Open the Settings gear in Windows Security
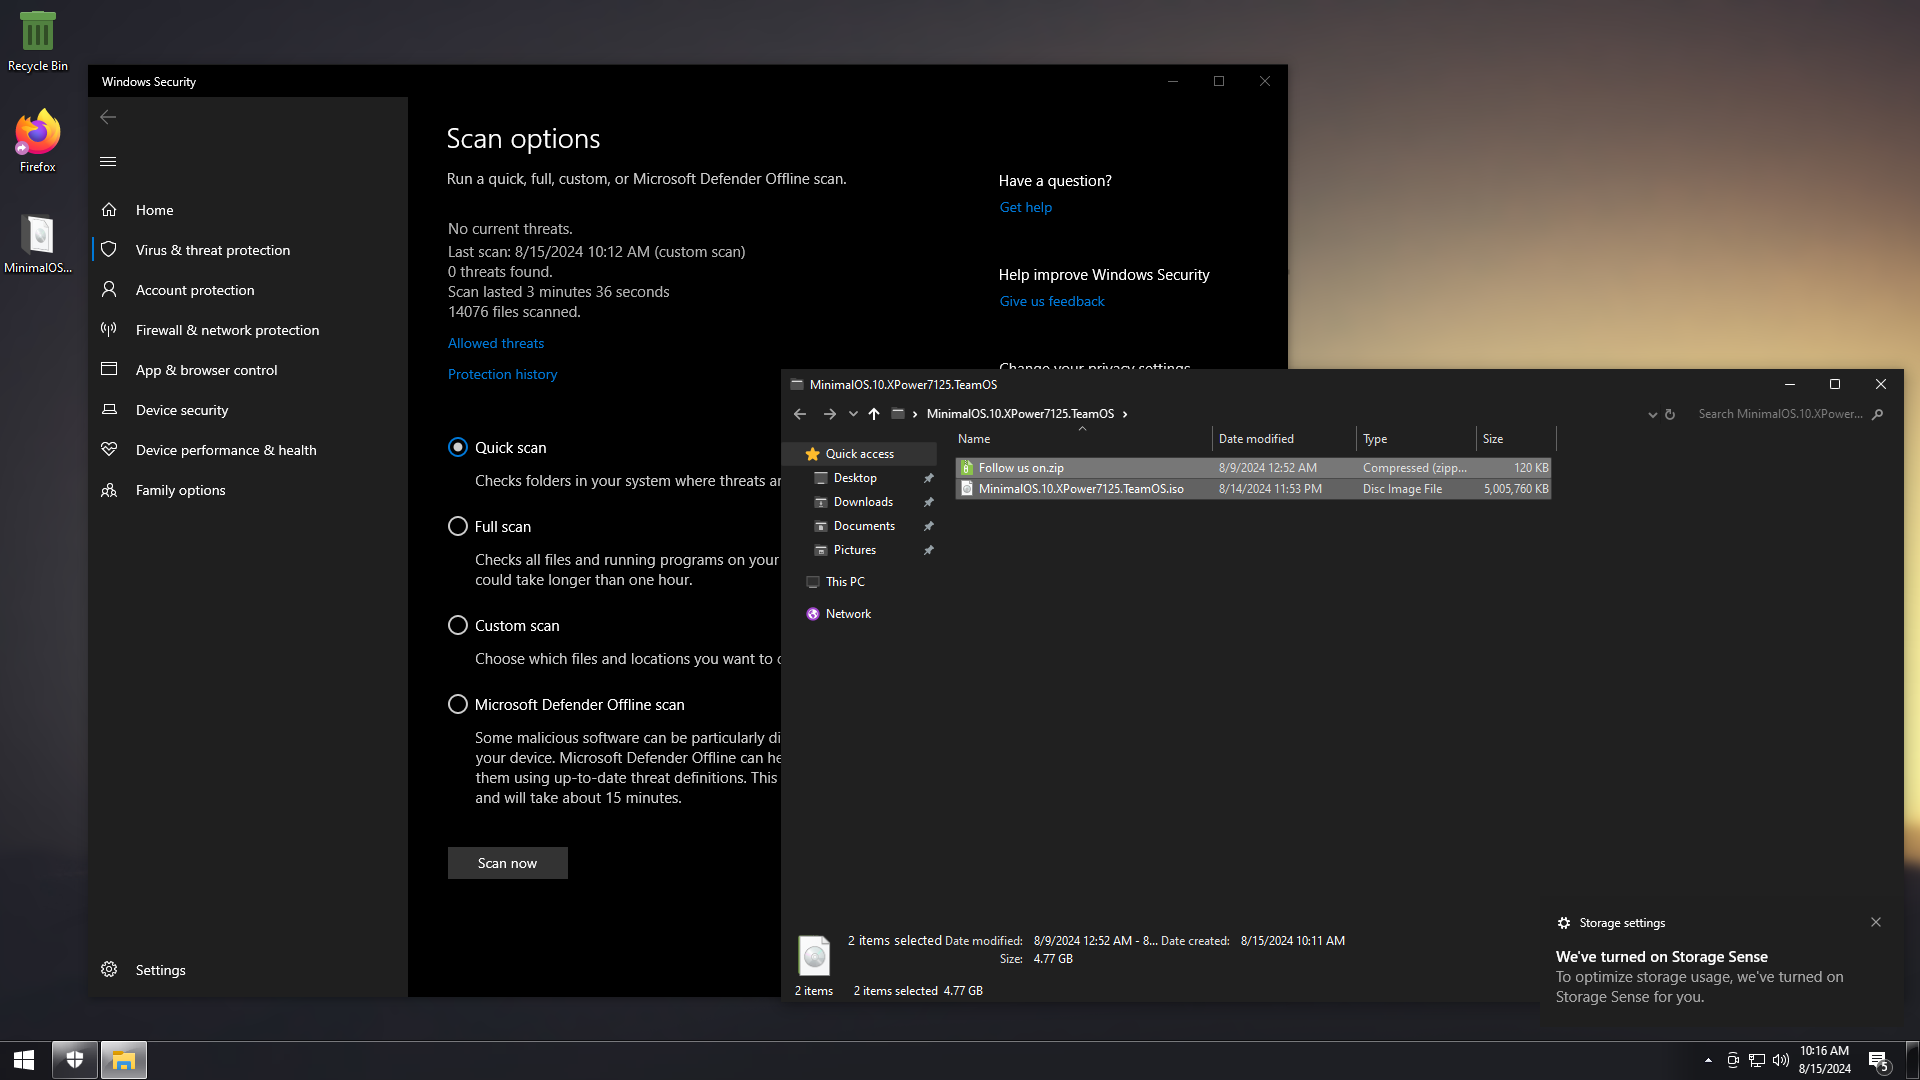The image size is (1920, 1080). tap(109, 970)
